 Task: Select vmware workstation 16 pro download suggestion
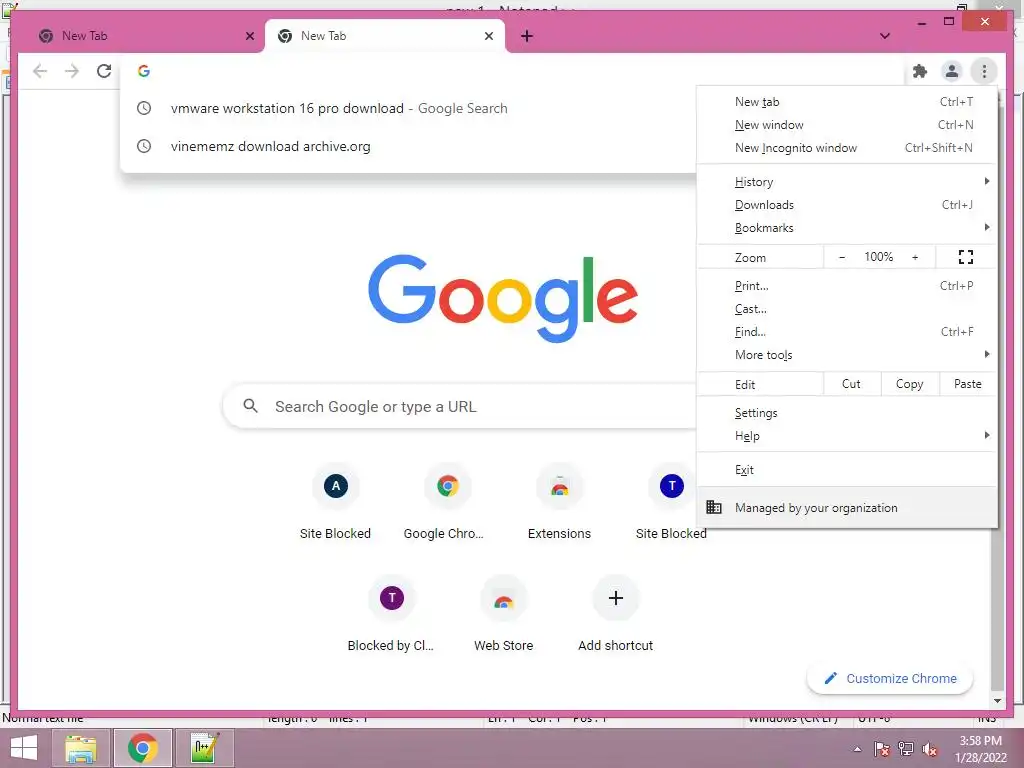408,108
